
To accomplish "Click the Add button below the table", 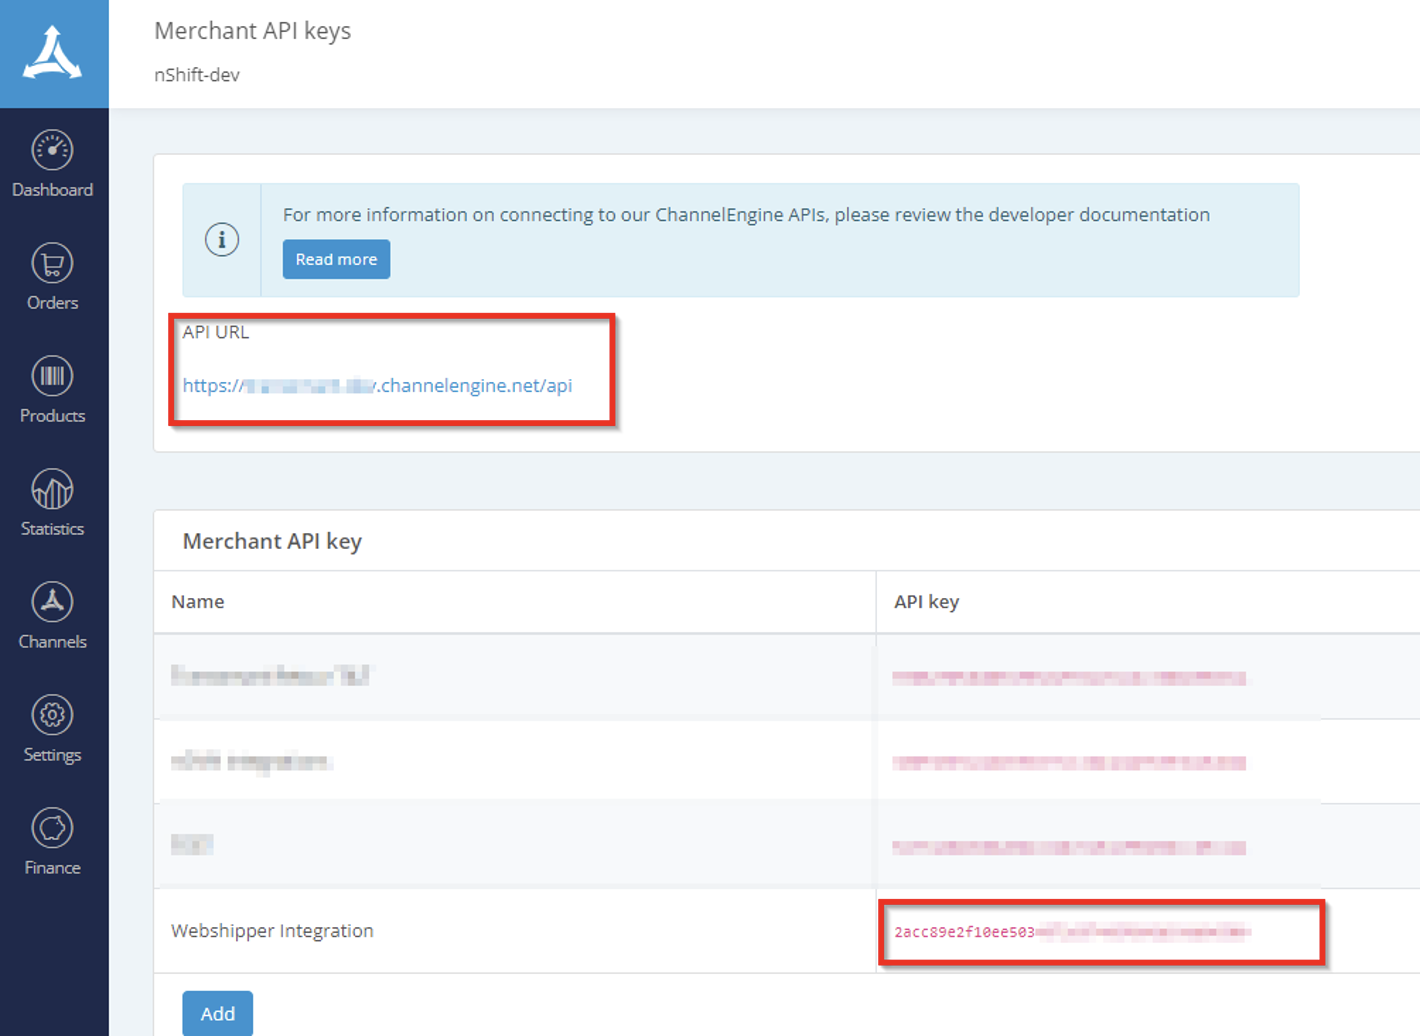I will tap(217, 1013).
